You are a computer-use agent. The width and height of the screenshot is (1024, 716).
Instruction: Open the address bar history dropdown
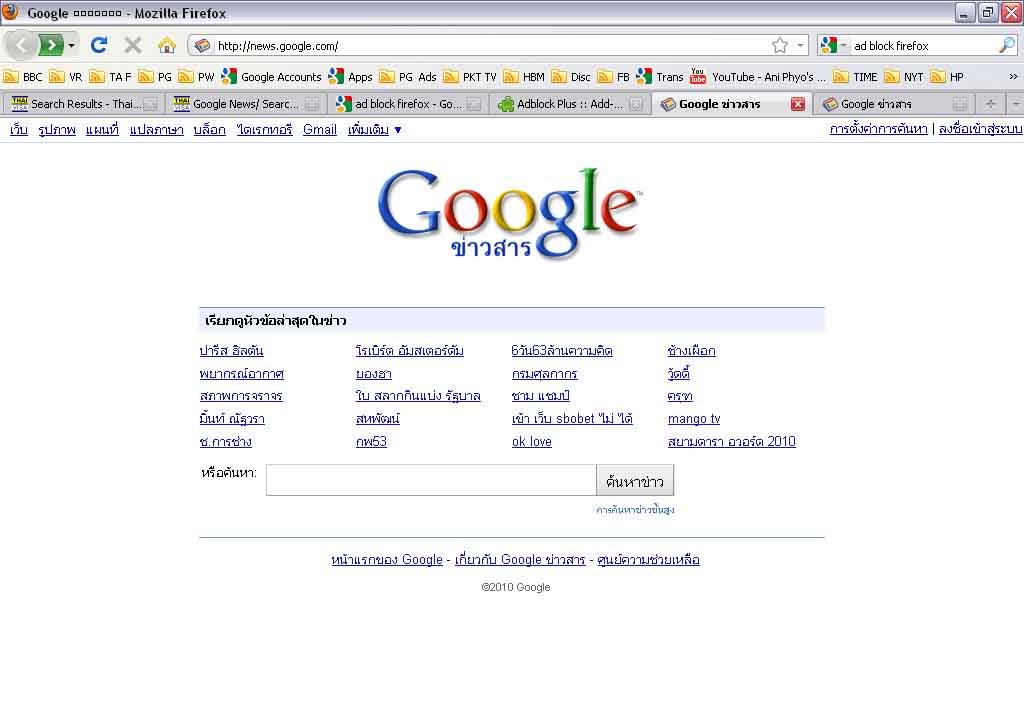(800, 45)
